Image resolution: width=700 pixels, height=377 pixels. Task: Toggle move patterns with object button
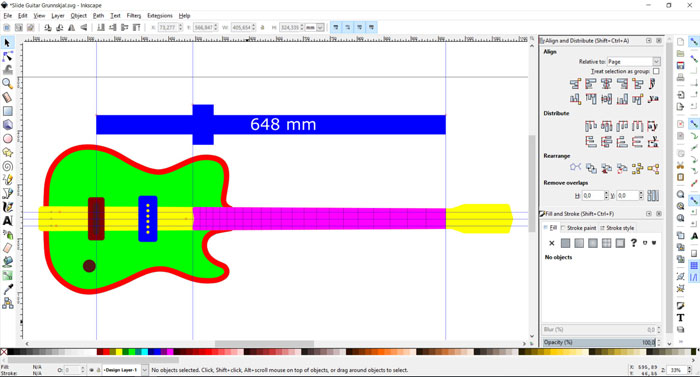pos(371,28)
